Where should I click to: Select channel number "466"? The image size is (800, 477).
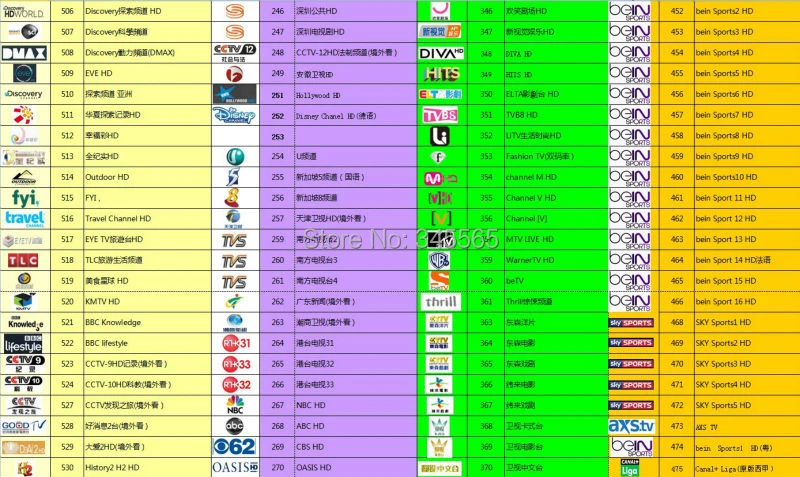[677, 302]
